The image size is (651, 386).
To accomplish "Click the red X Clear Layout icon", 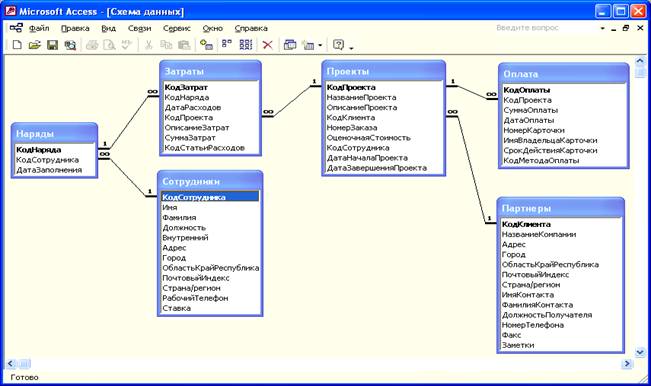I will [268, 45].
